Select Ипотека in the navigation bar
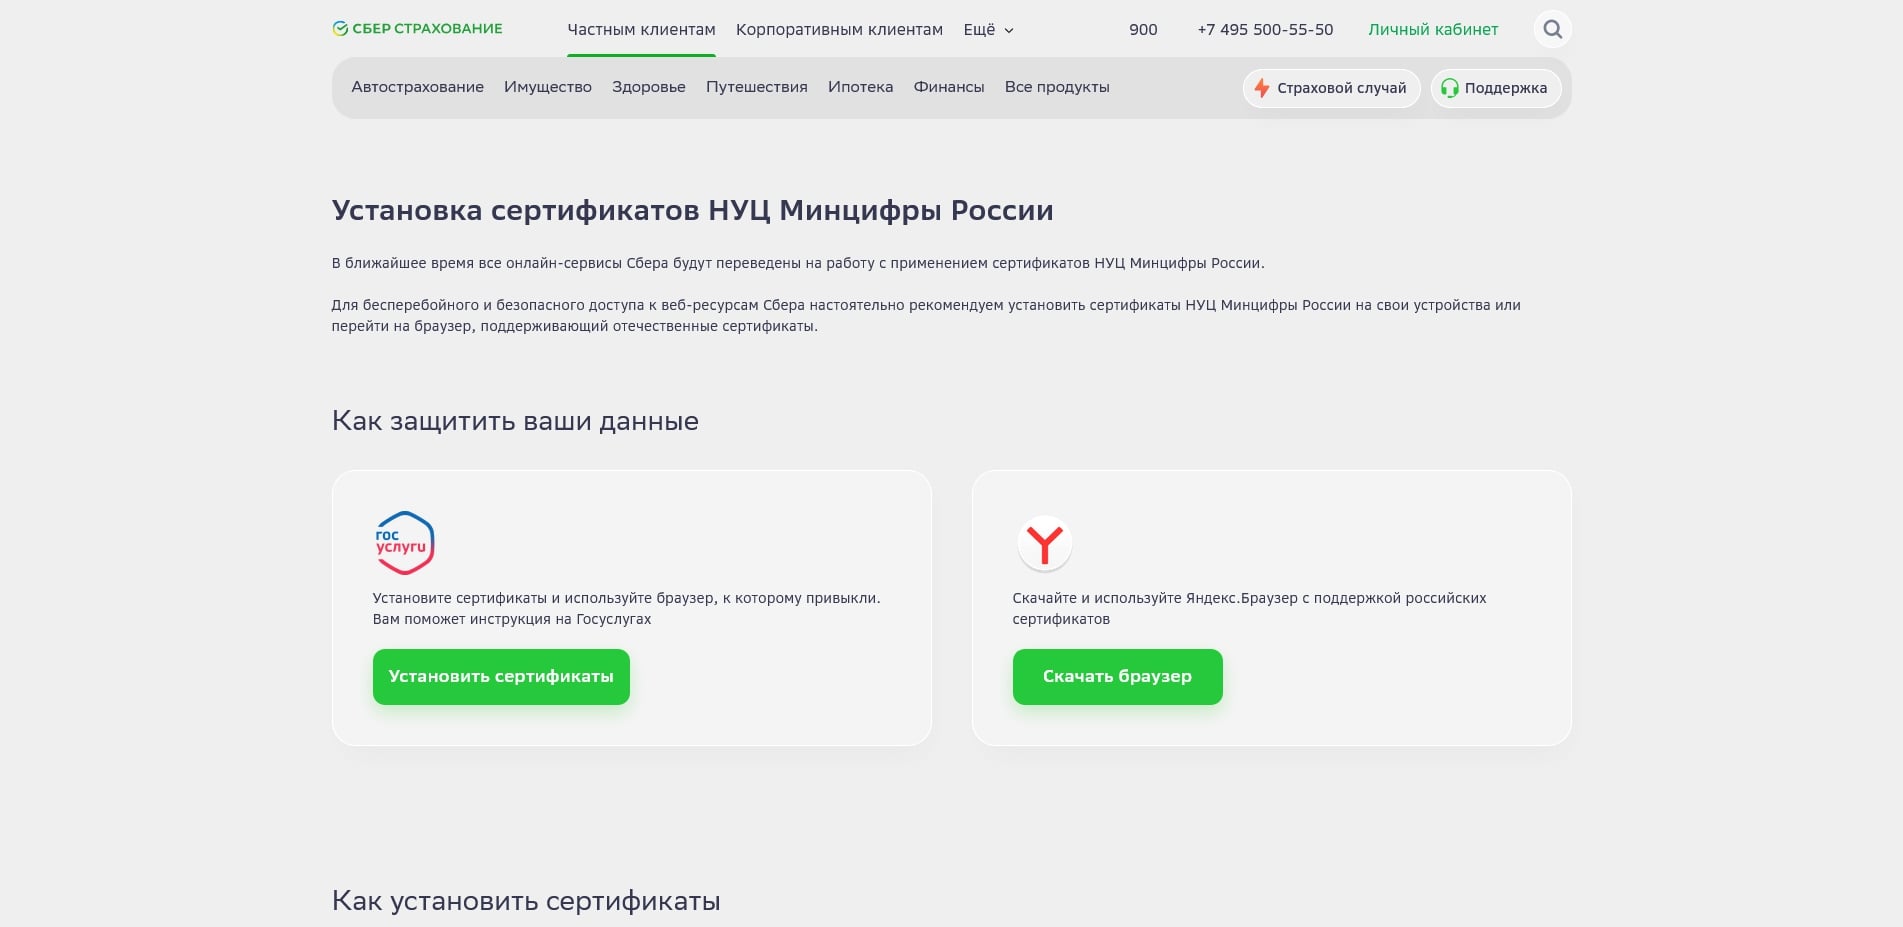The width and height of the screenshot is (1903, 927). pos(860,87)
